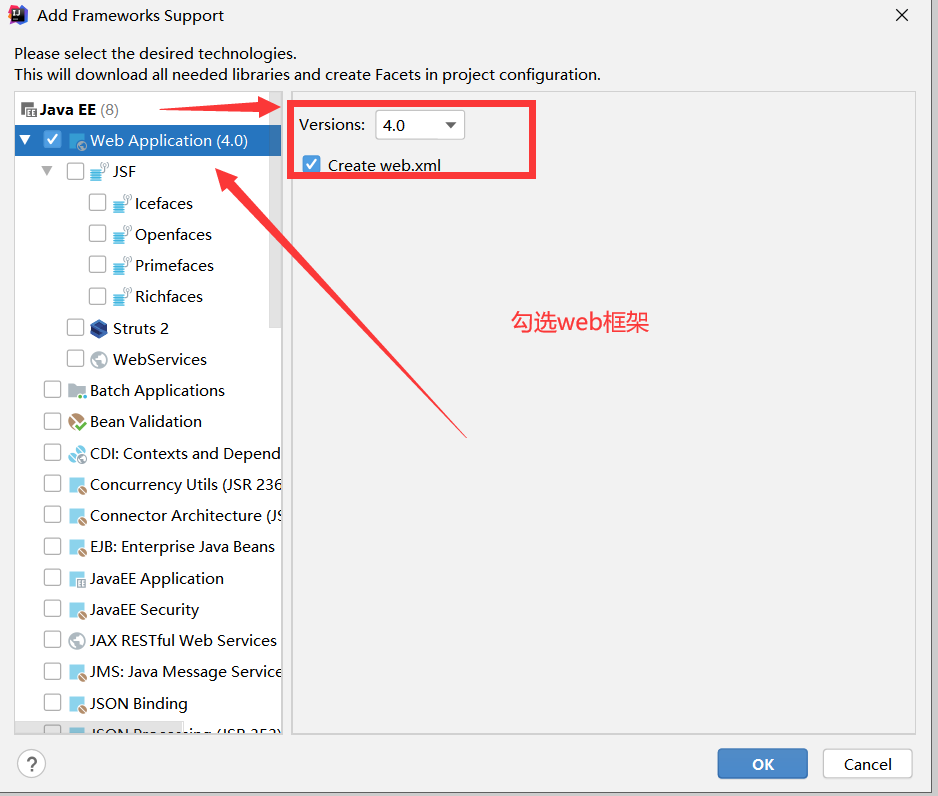Click the frameworks list vertical scrollbar
The image size is (938, 796).
[275, 209]
